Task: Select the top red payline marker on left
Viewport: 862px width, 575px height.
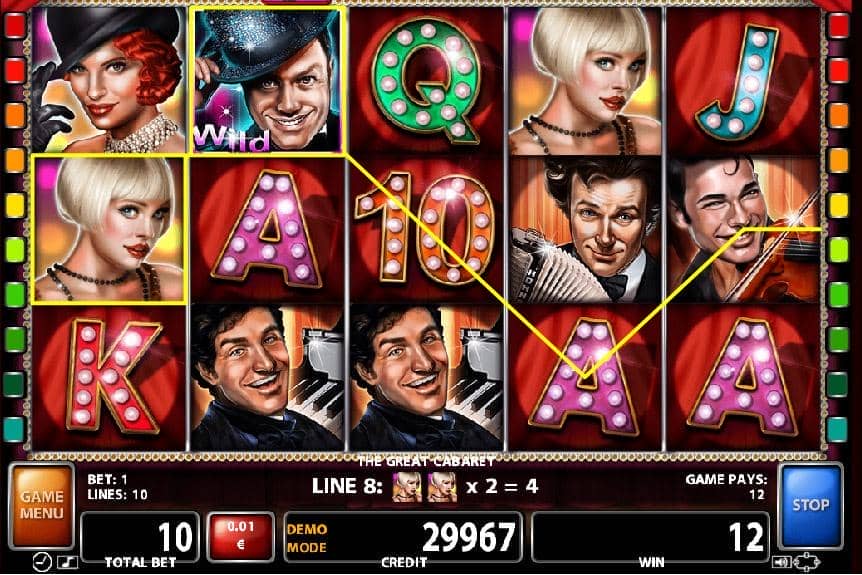Action: [15, 25]
